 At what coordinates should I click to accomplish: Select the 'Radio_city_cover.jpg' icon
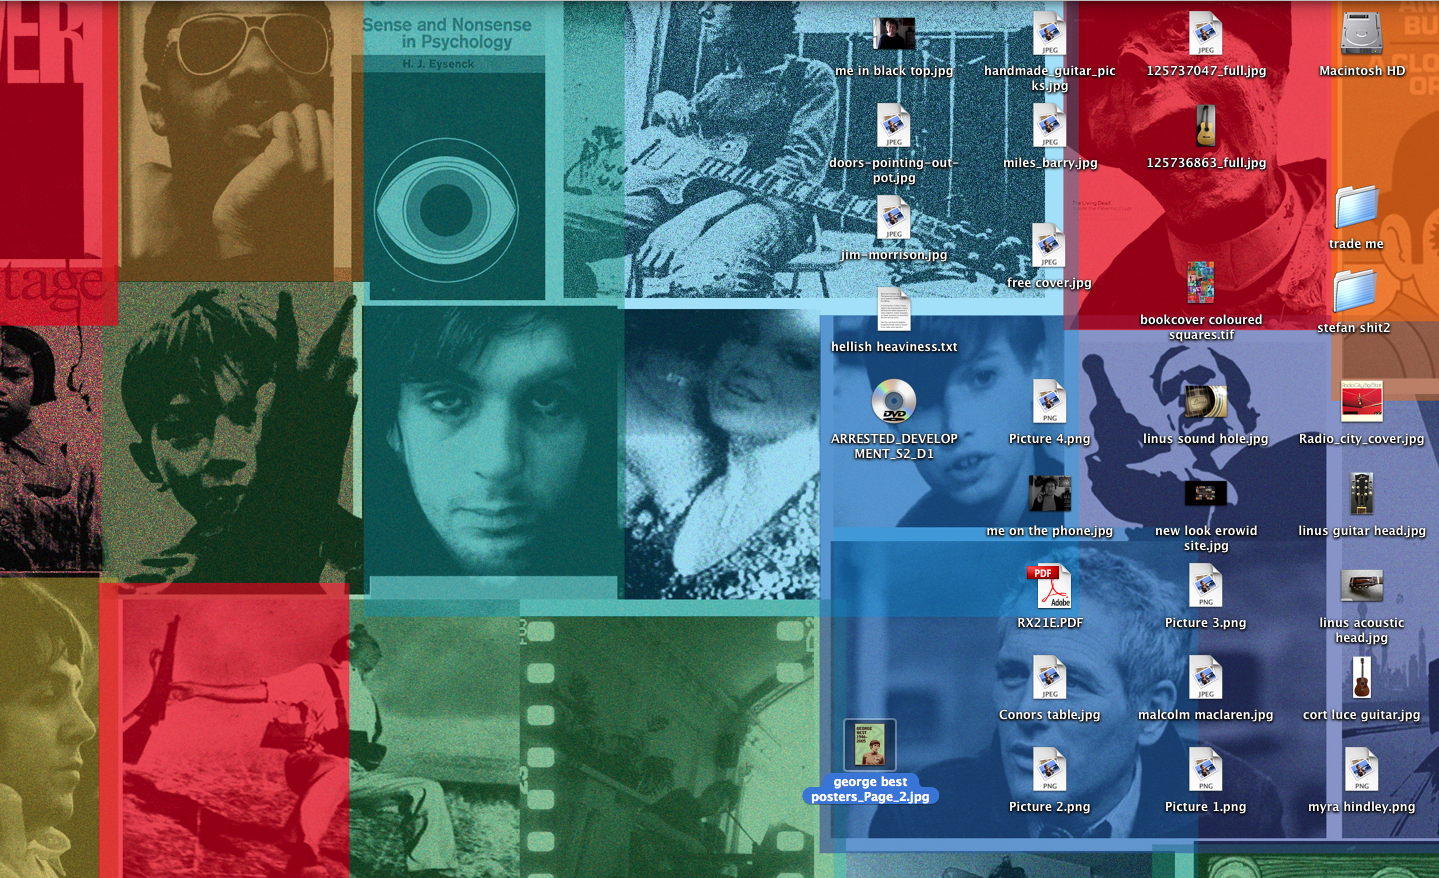tap(1361, 401)
